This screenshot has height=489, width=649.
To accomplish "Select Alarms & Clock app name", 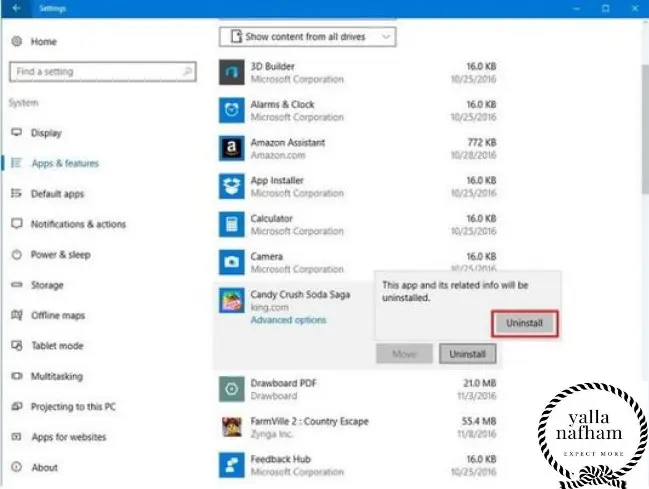I will (x=282, y=104).
